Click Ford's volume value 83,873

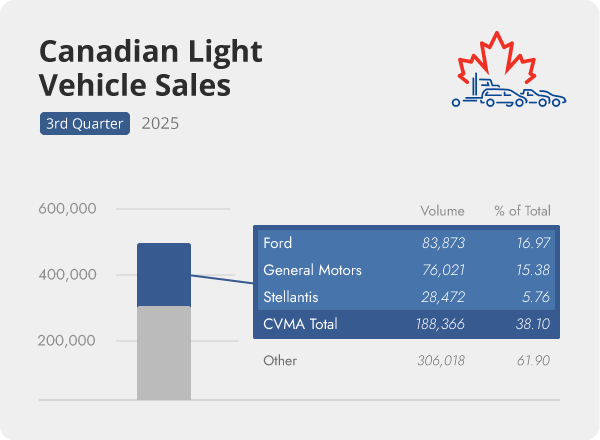(441, 243)
